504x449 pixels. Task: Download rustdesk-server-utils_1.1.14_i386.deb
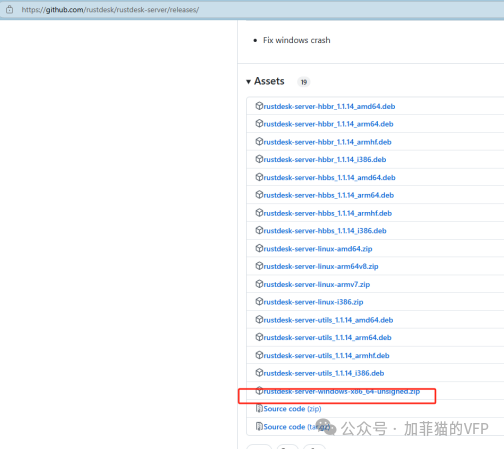324,373
